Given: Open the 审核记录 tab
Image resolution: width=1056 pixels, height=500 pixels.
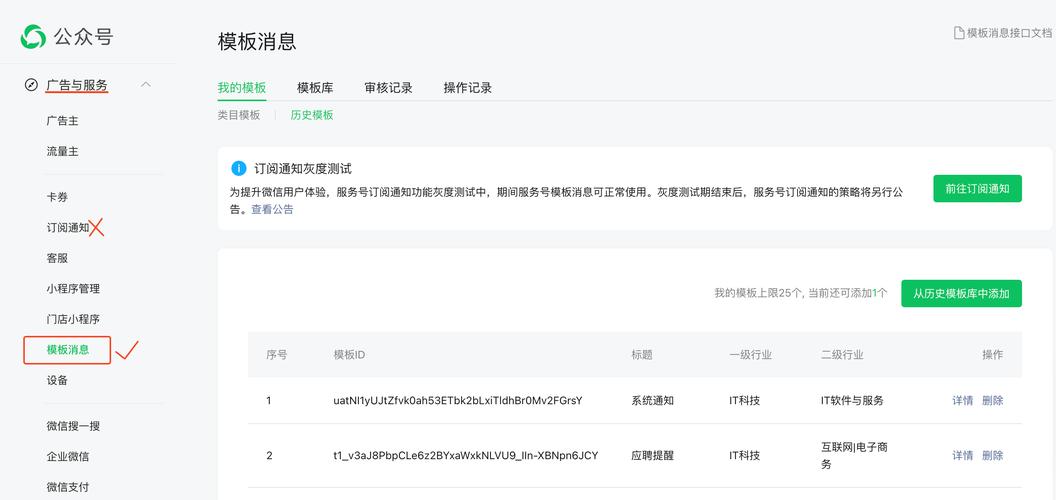Looking at the screenshot, I should pyautogui.click(x=388, y=88).
